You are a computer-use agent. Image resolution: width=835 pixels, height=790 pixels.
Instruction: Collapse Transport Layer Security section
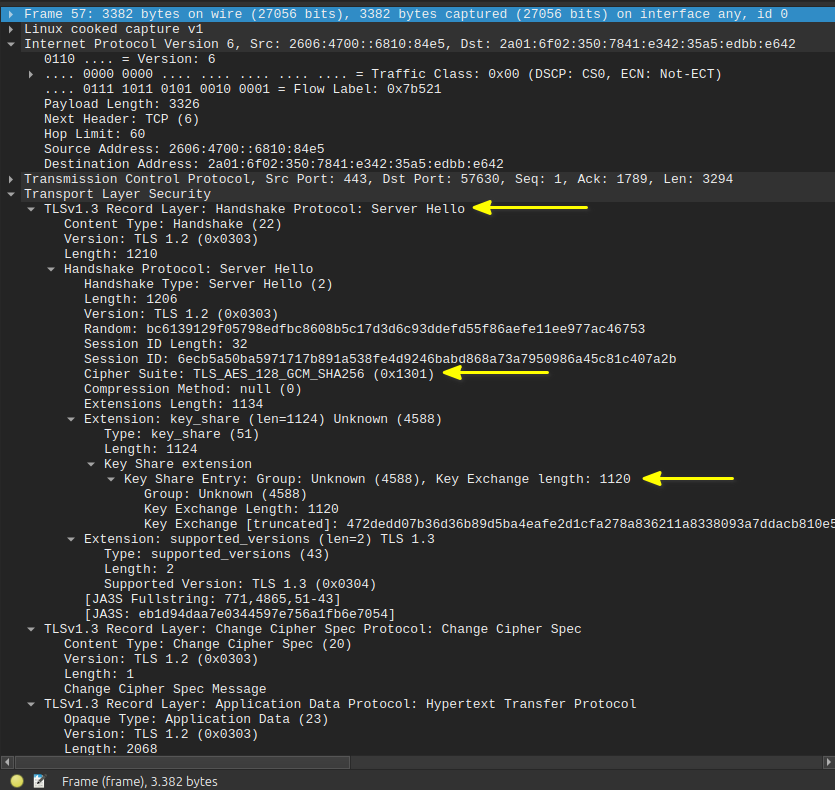(x=11, y=194)
